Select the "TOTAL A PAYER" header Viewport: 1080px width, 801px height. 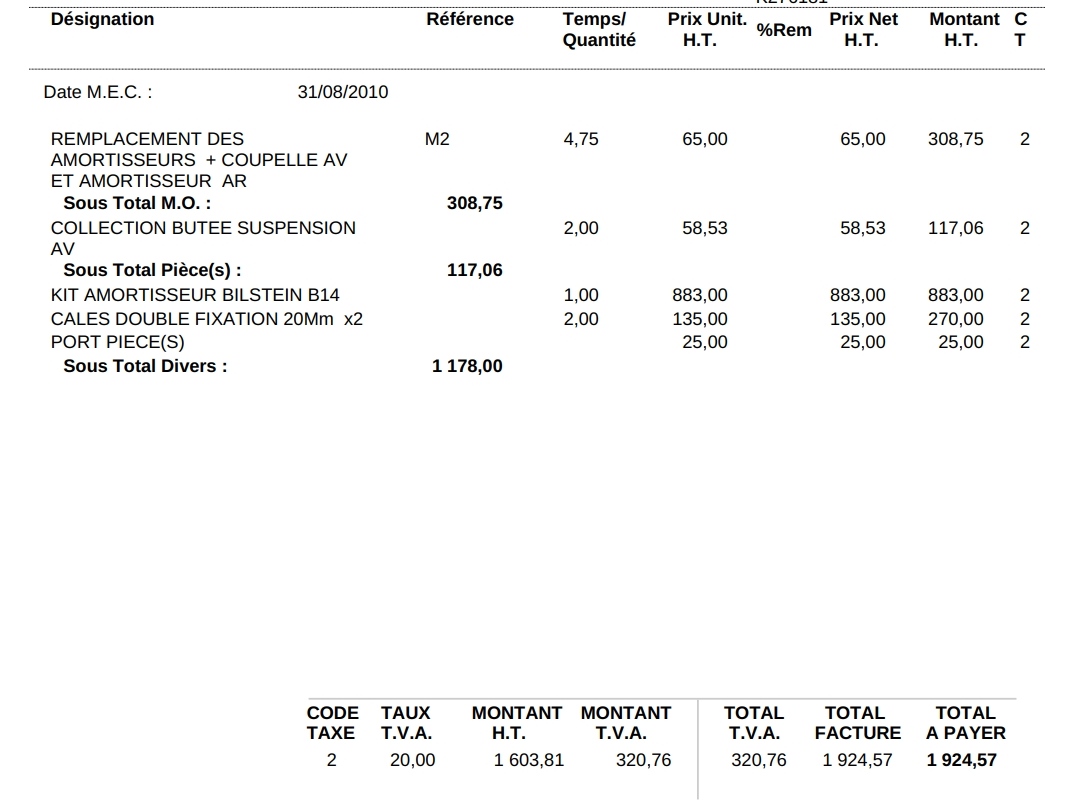click(966, 723)
